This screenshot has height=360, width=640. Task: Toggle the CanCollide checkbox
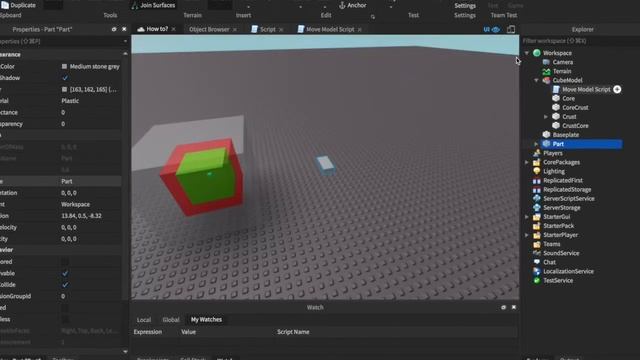(65, 285)
